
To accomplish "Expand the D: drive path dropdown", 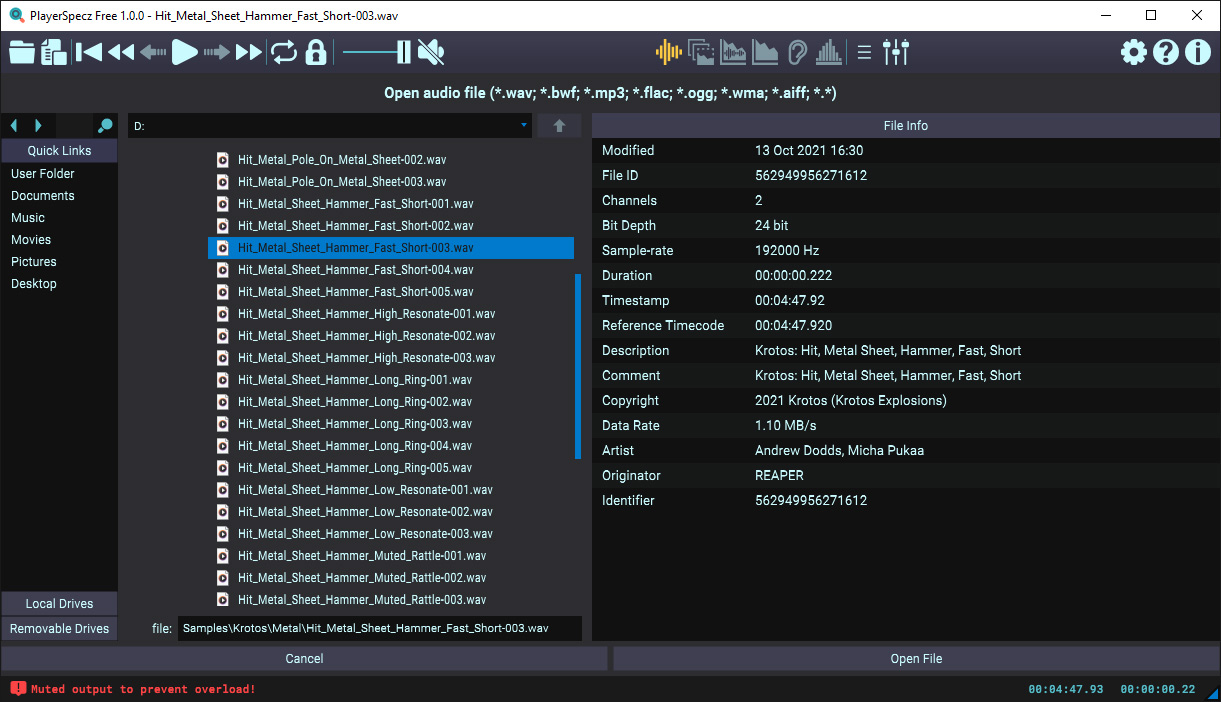I will tap(523, 126).
